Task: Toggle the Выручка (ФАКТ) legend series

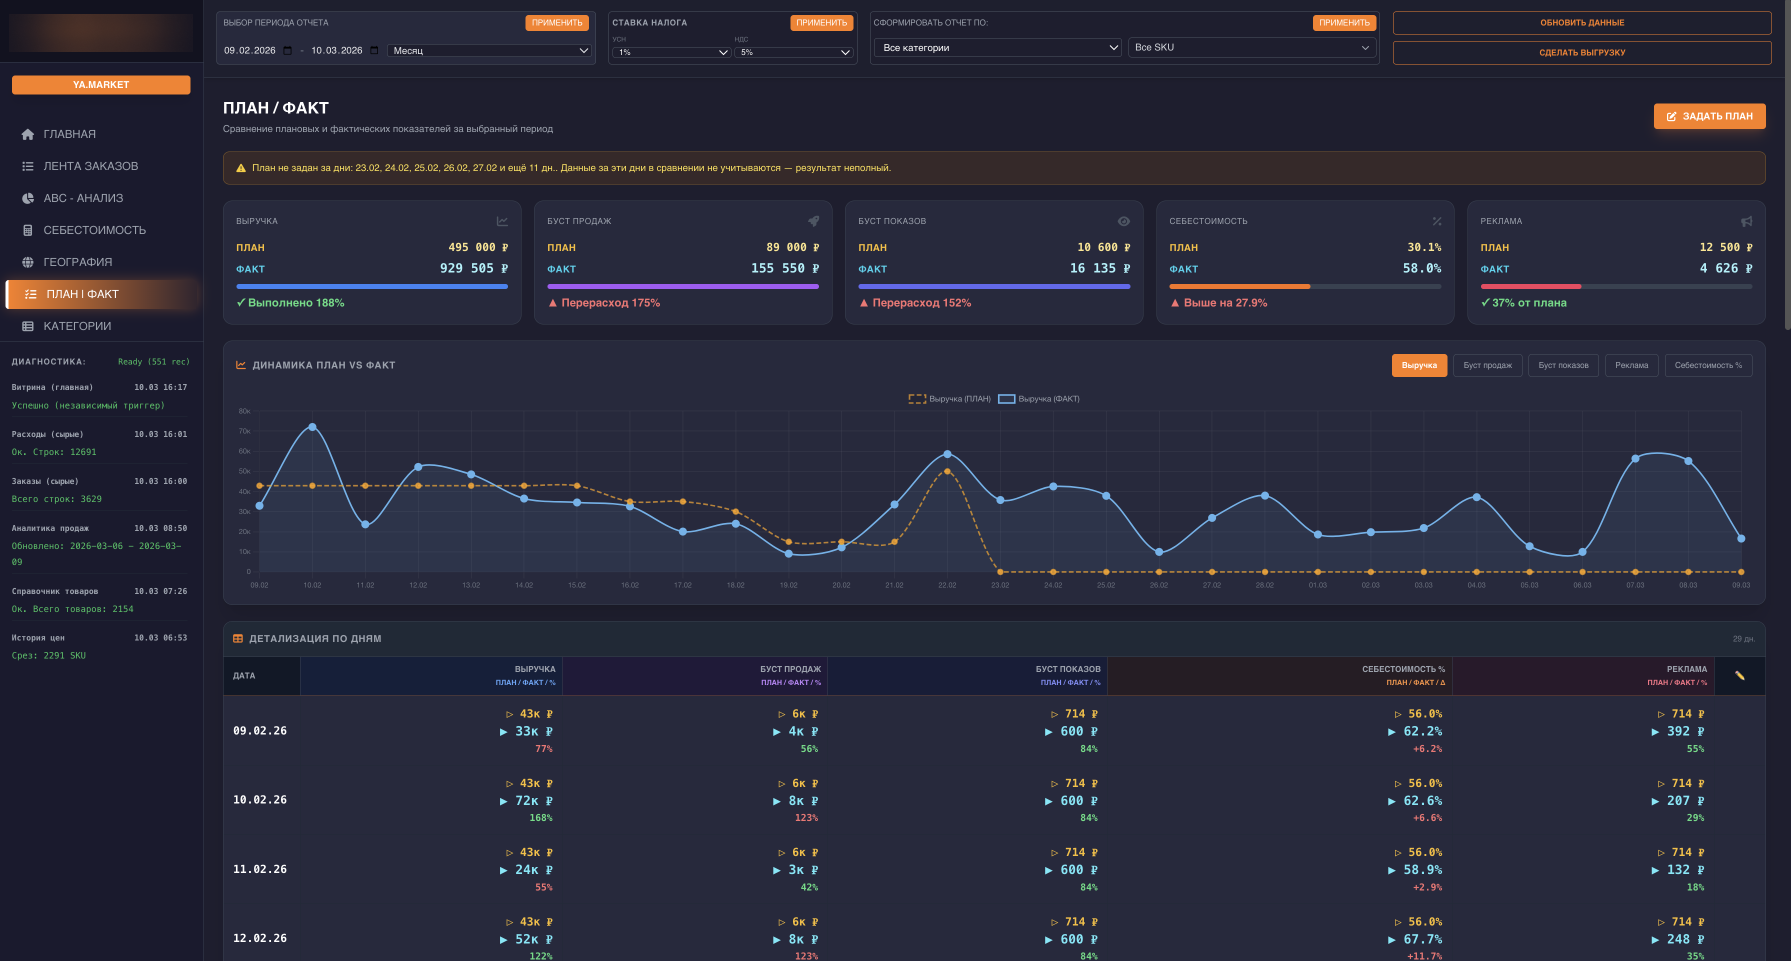Action: click(x=1038, y=399)
